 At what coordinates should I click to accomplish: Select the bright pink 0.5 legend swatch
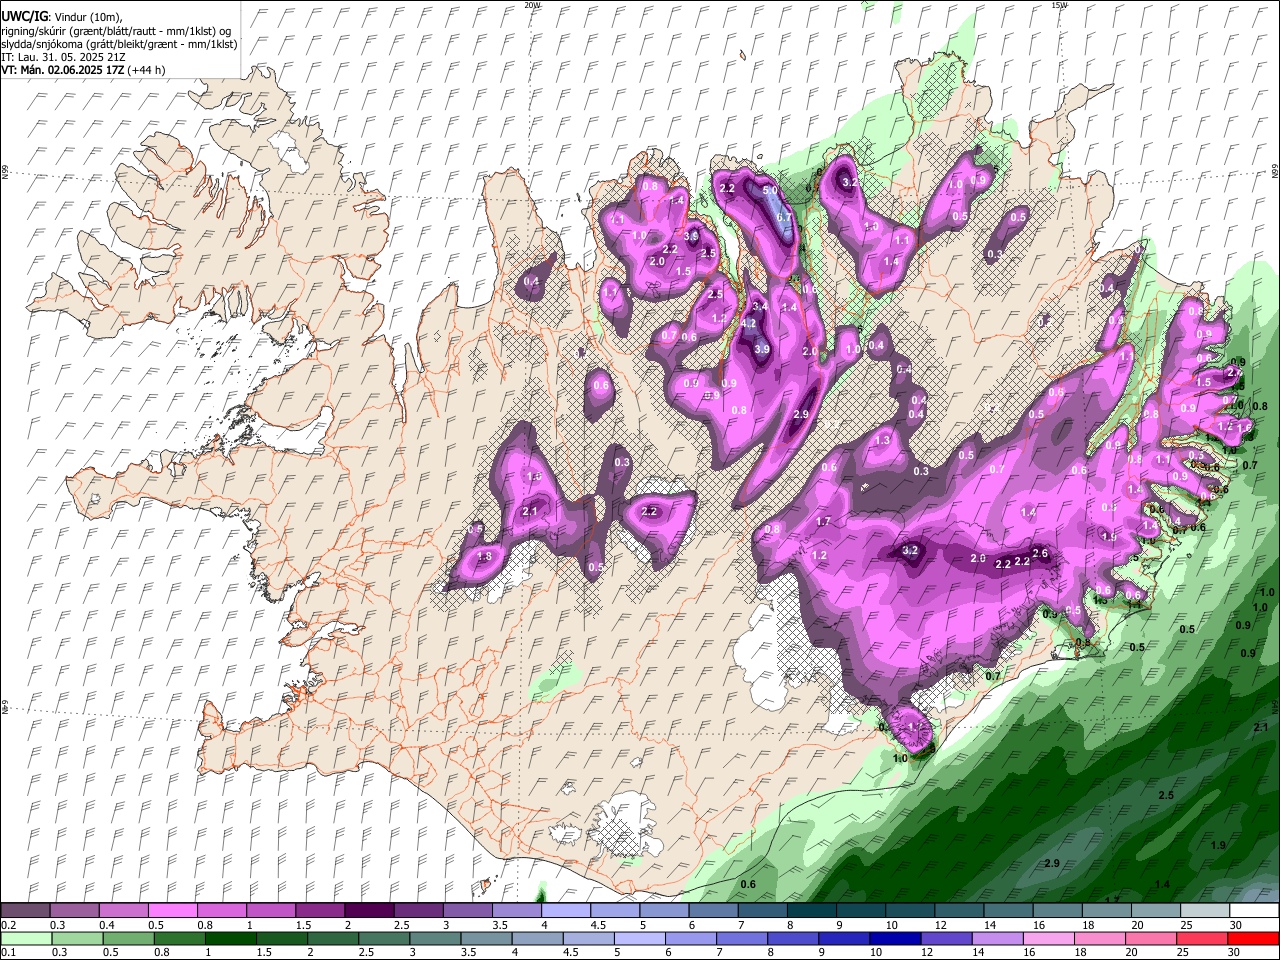pos(172,911)
